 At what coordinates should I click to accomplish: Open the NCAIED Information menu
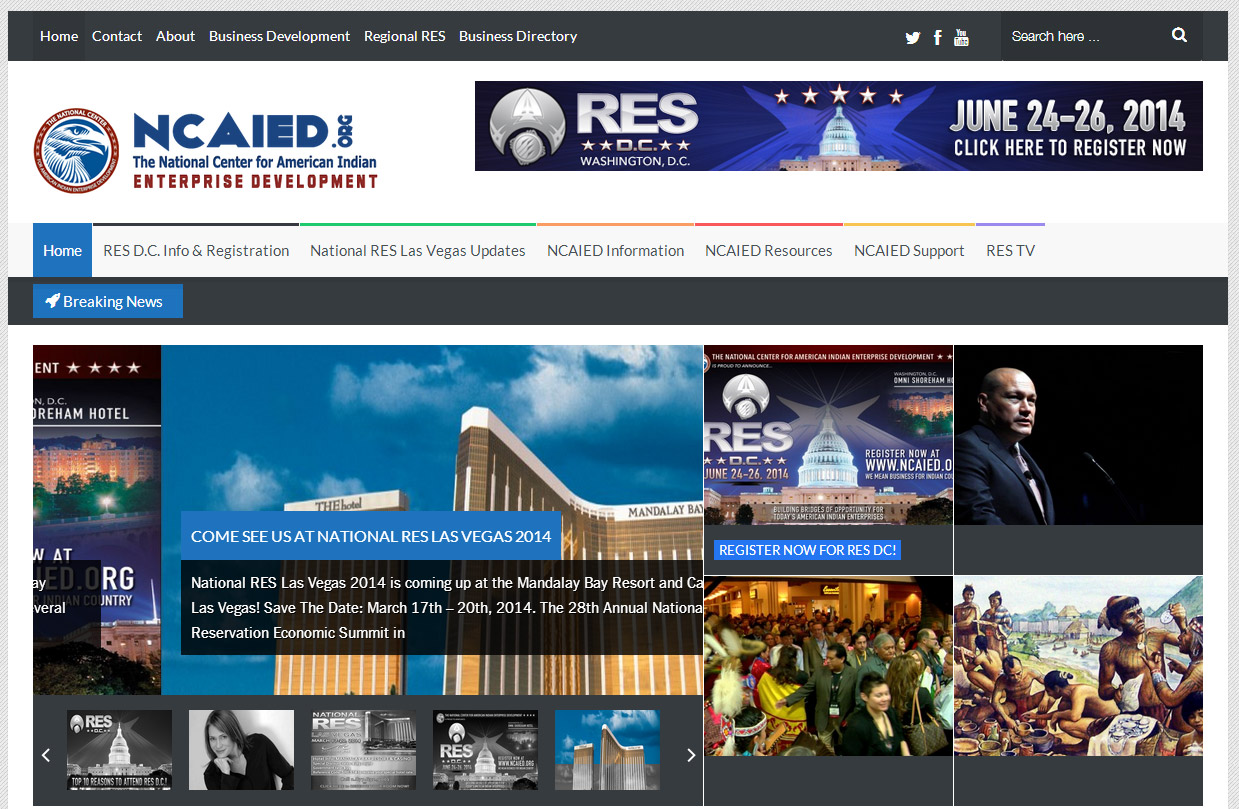click(615, 250)
